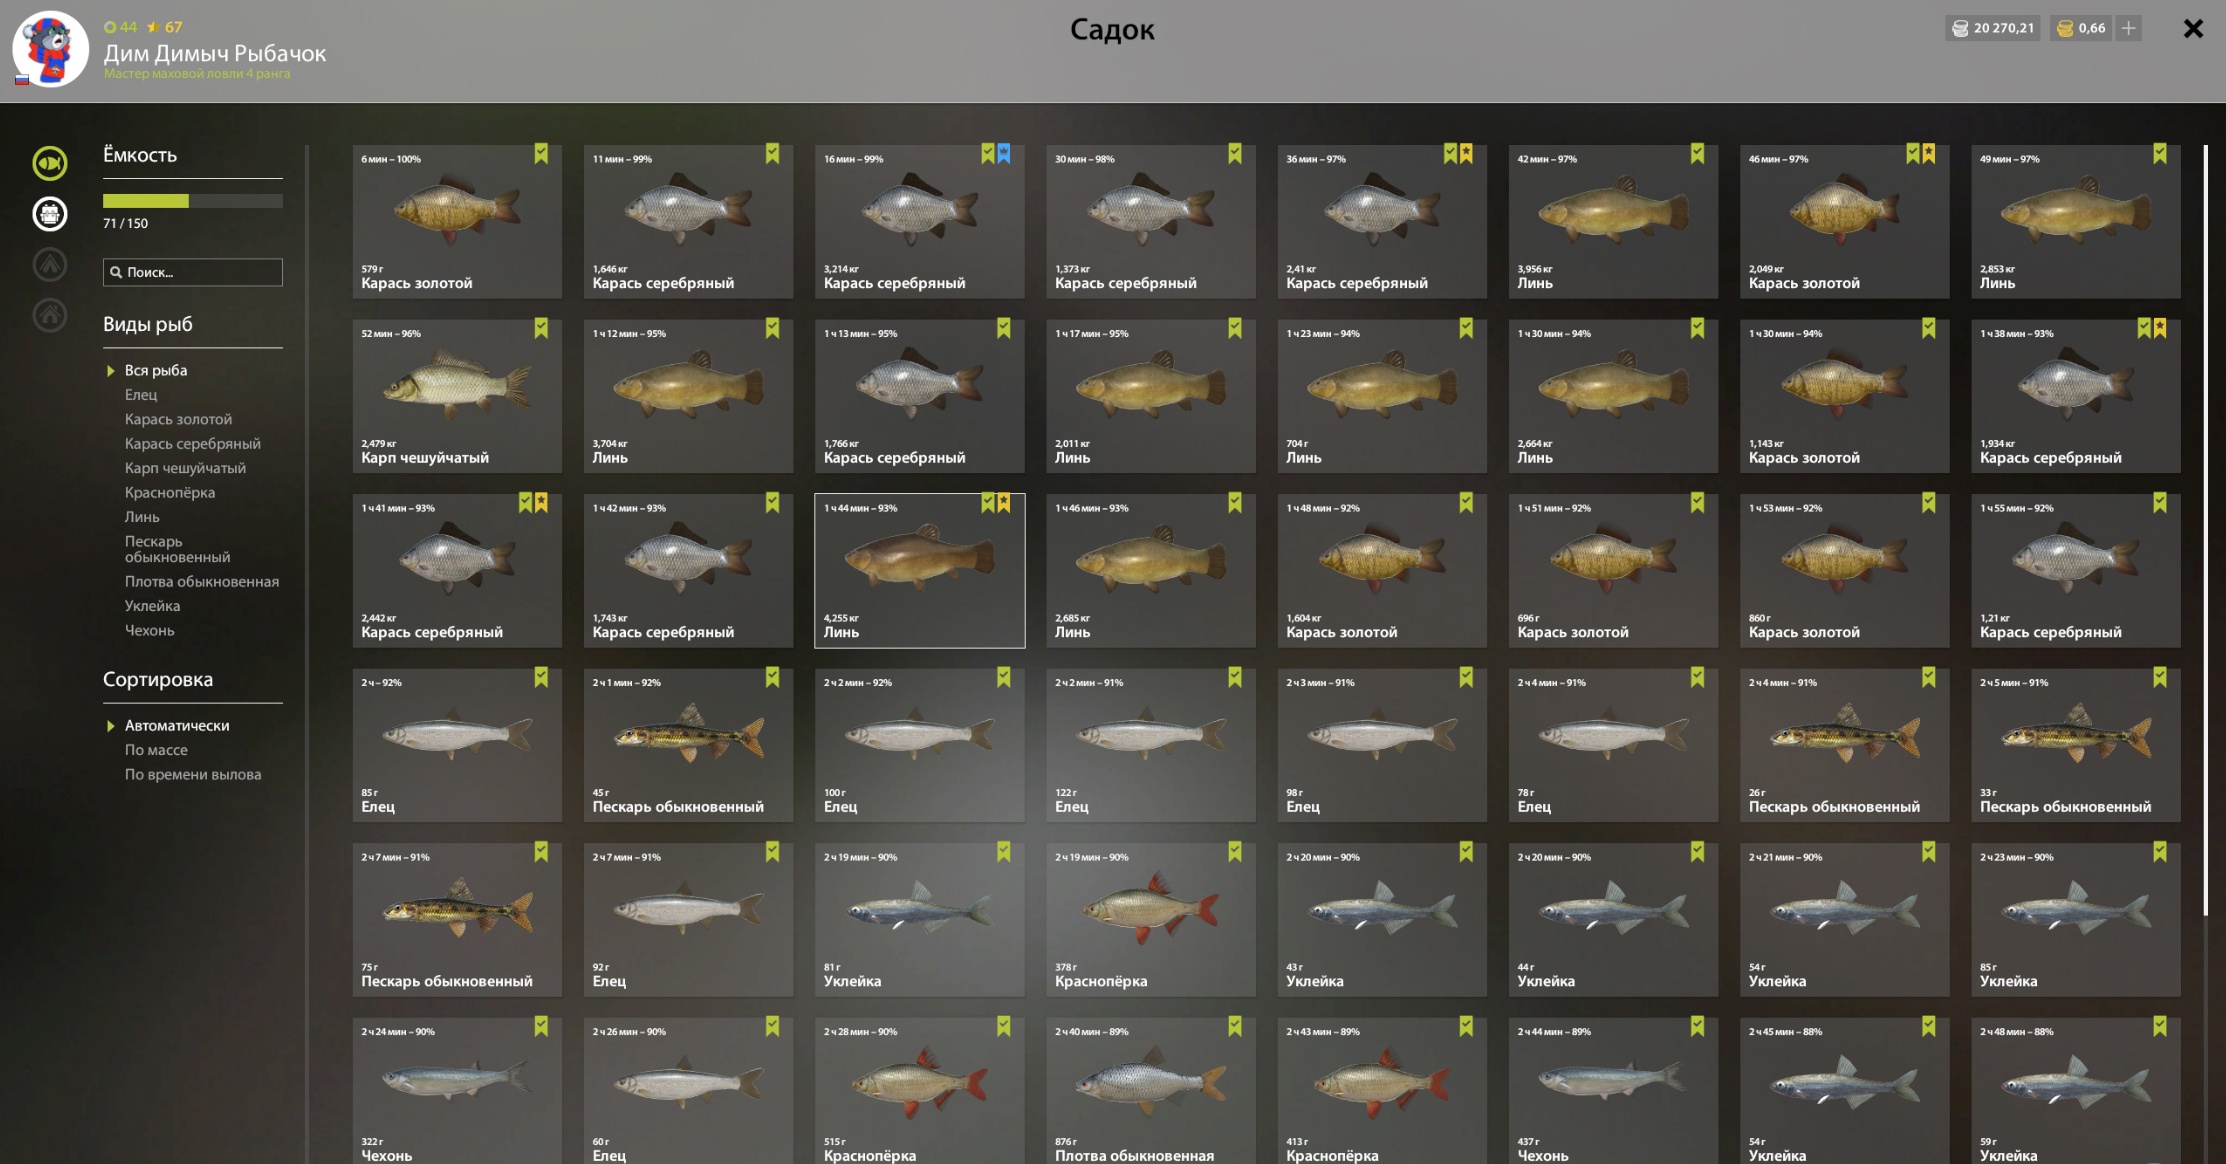This screenshot has width=2226, height=1164.
Task: Click the blue trophy bookmark on the 3,214 кг Карась
Action: point(1004,153)
